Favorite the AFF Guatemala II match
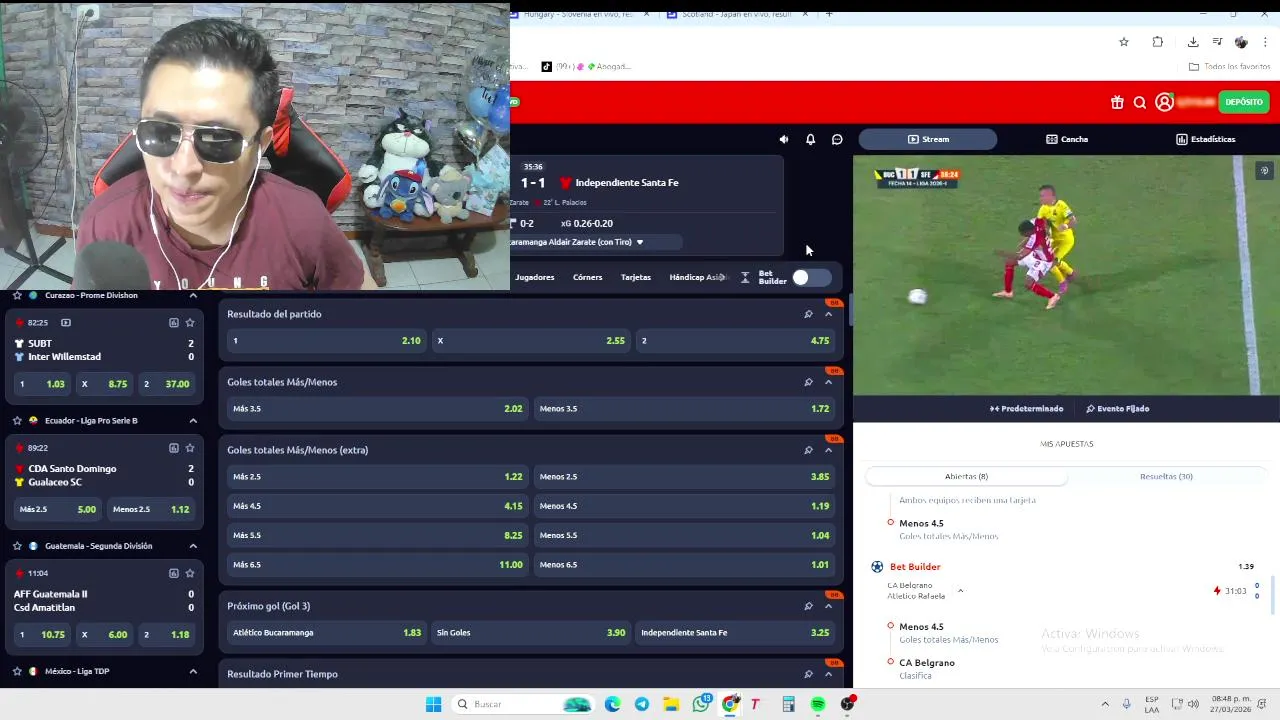Screen dimensions: 1280x720 [190, 573]
